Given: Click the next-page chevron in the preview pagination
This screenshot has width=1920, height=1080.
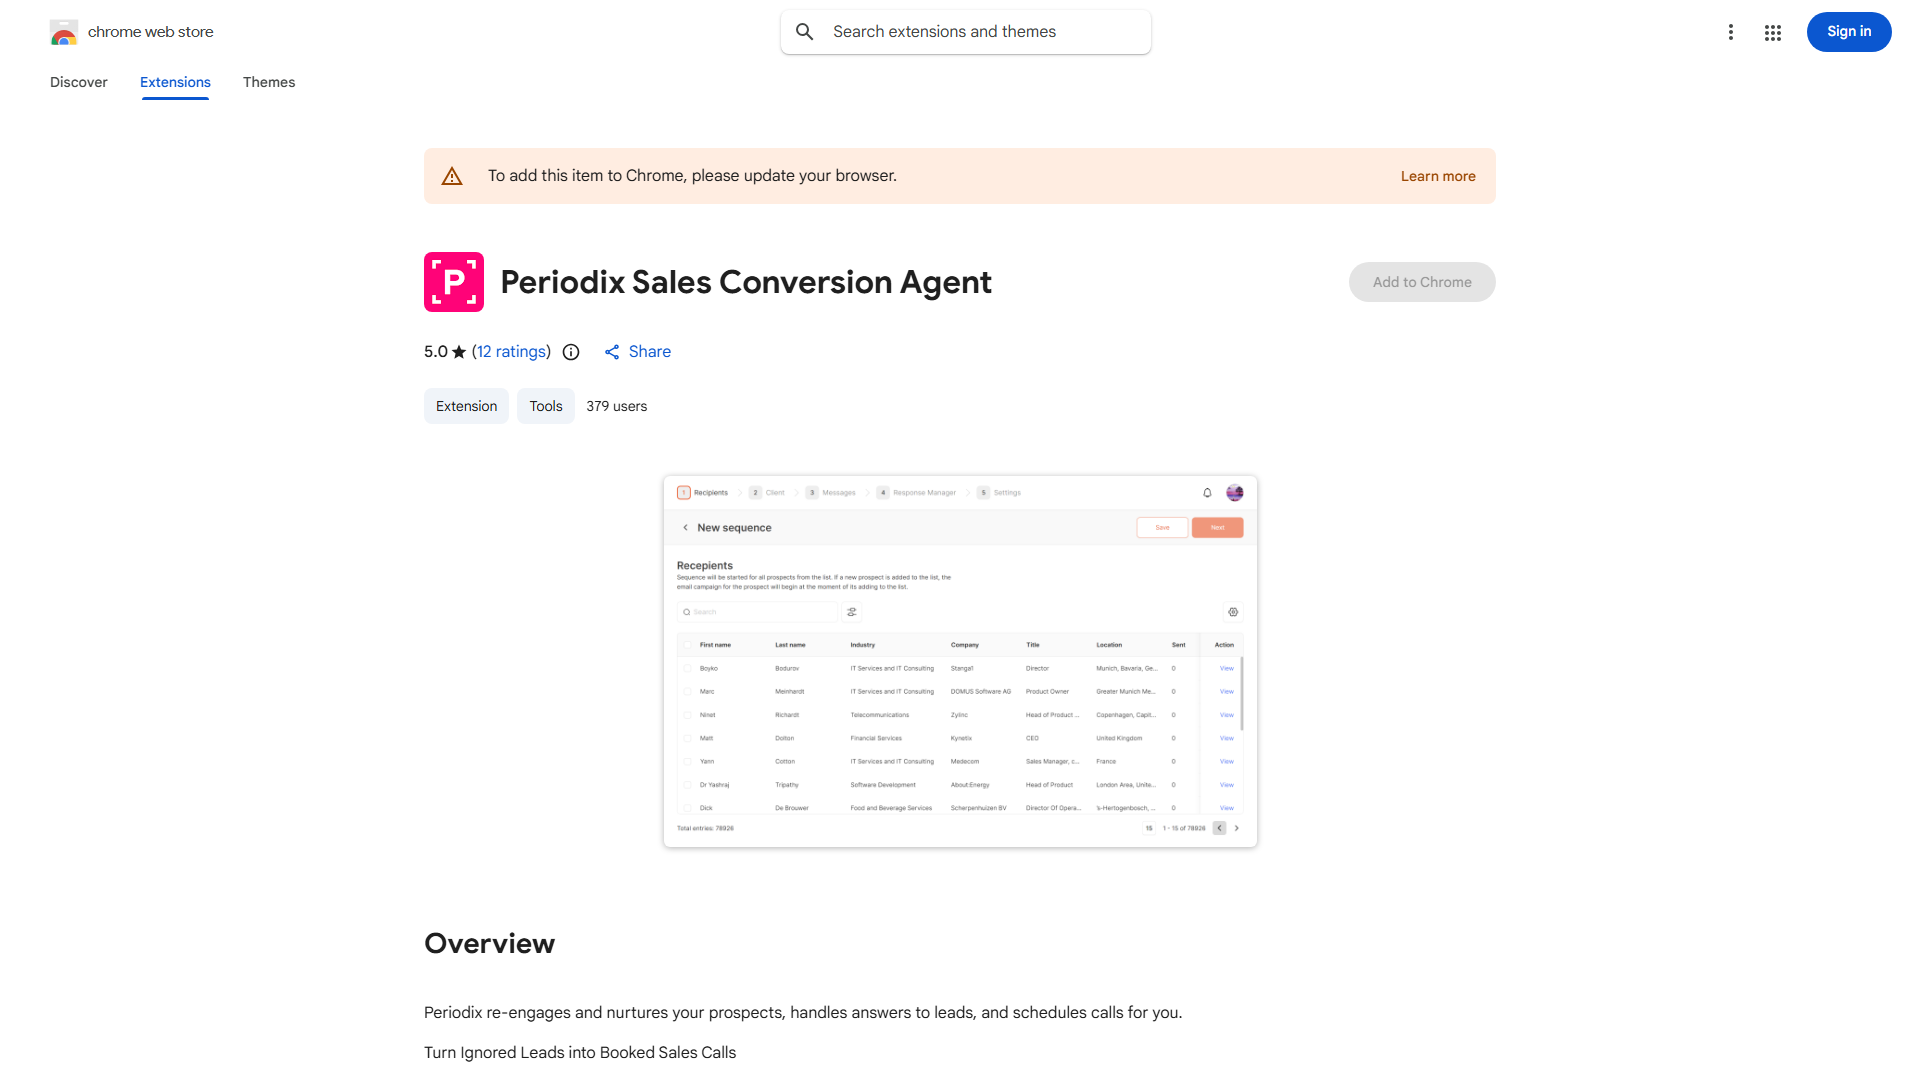Looking at the screenshot, I should click(x=1236, y=828).
